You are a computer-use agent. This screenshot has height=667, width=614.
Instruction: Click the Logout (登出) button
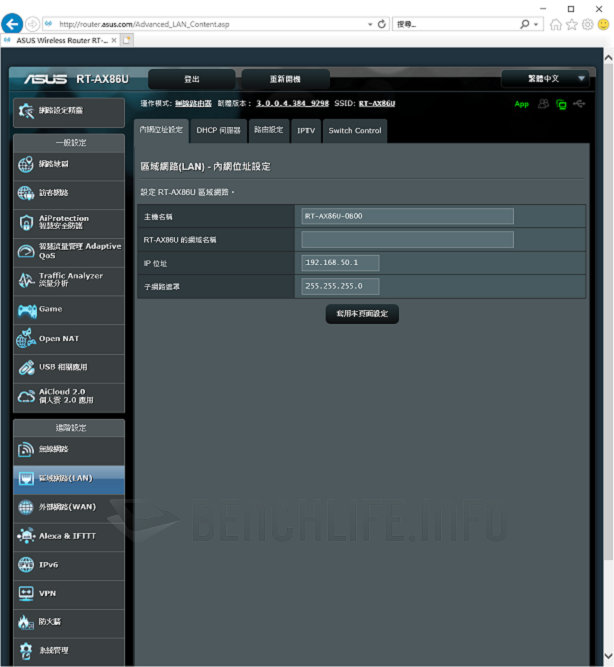[191, 79]
